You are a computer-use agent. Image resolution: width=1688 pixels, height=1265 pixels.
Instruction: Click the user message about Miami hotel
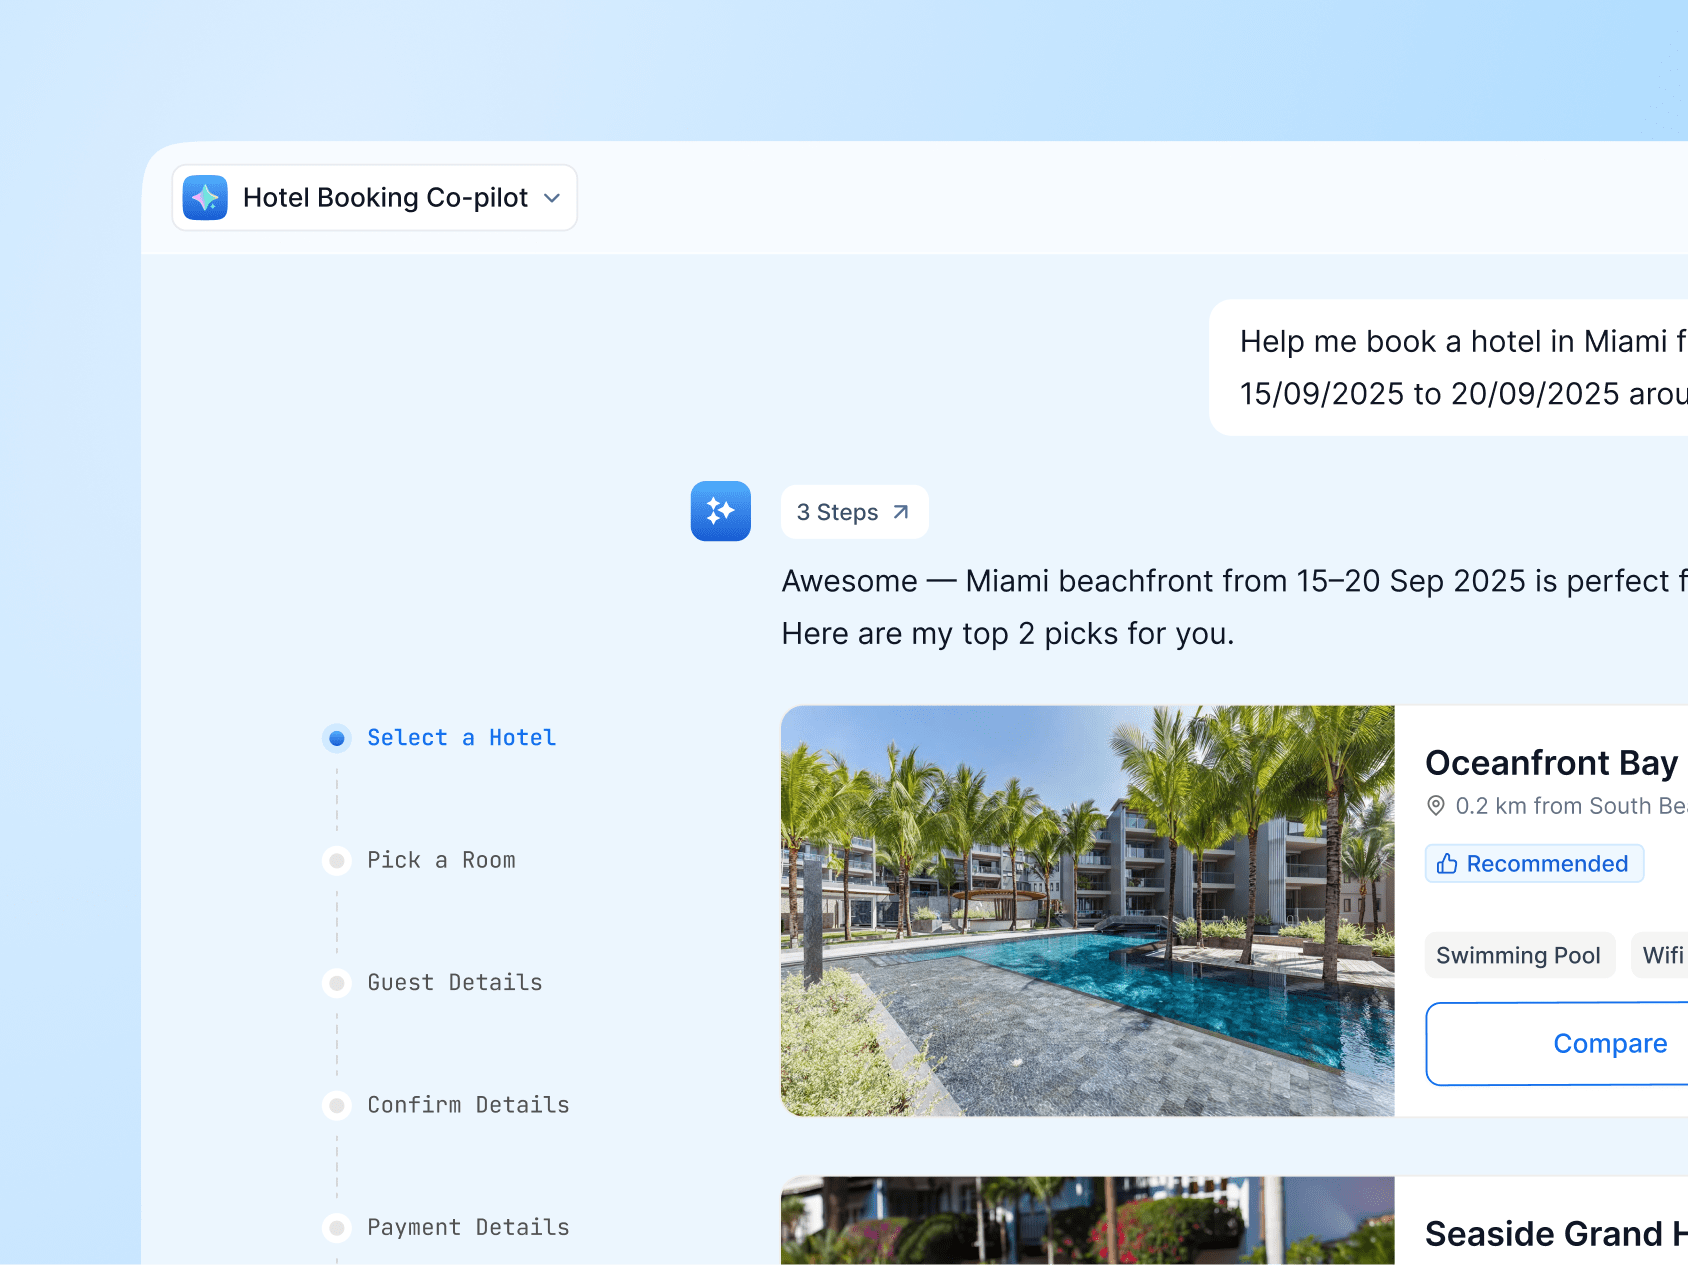[1449, 368]
